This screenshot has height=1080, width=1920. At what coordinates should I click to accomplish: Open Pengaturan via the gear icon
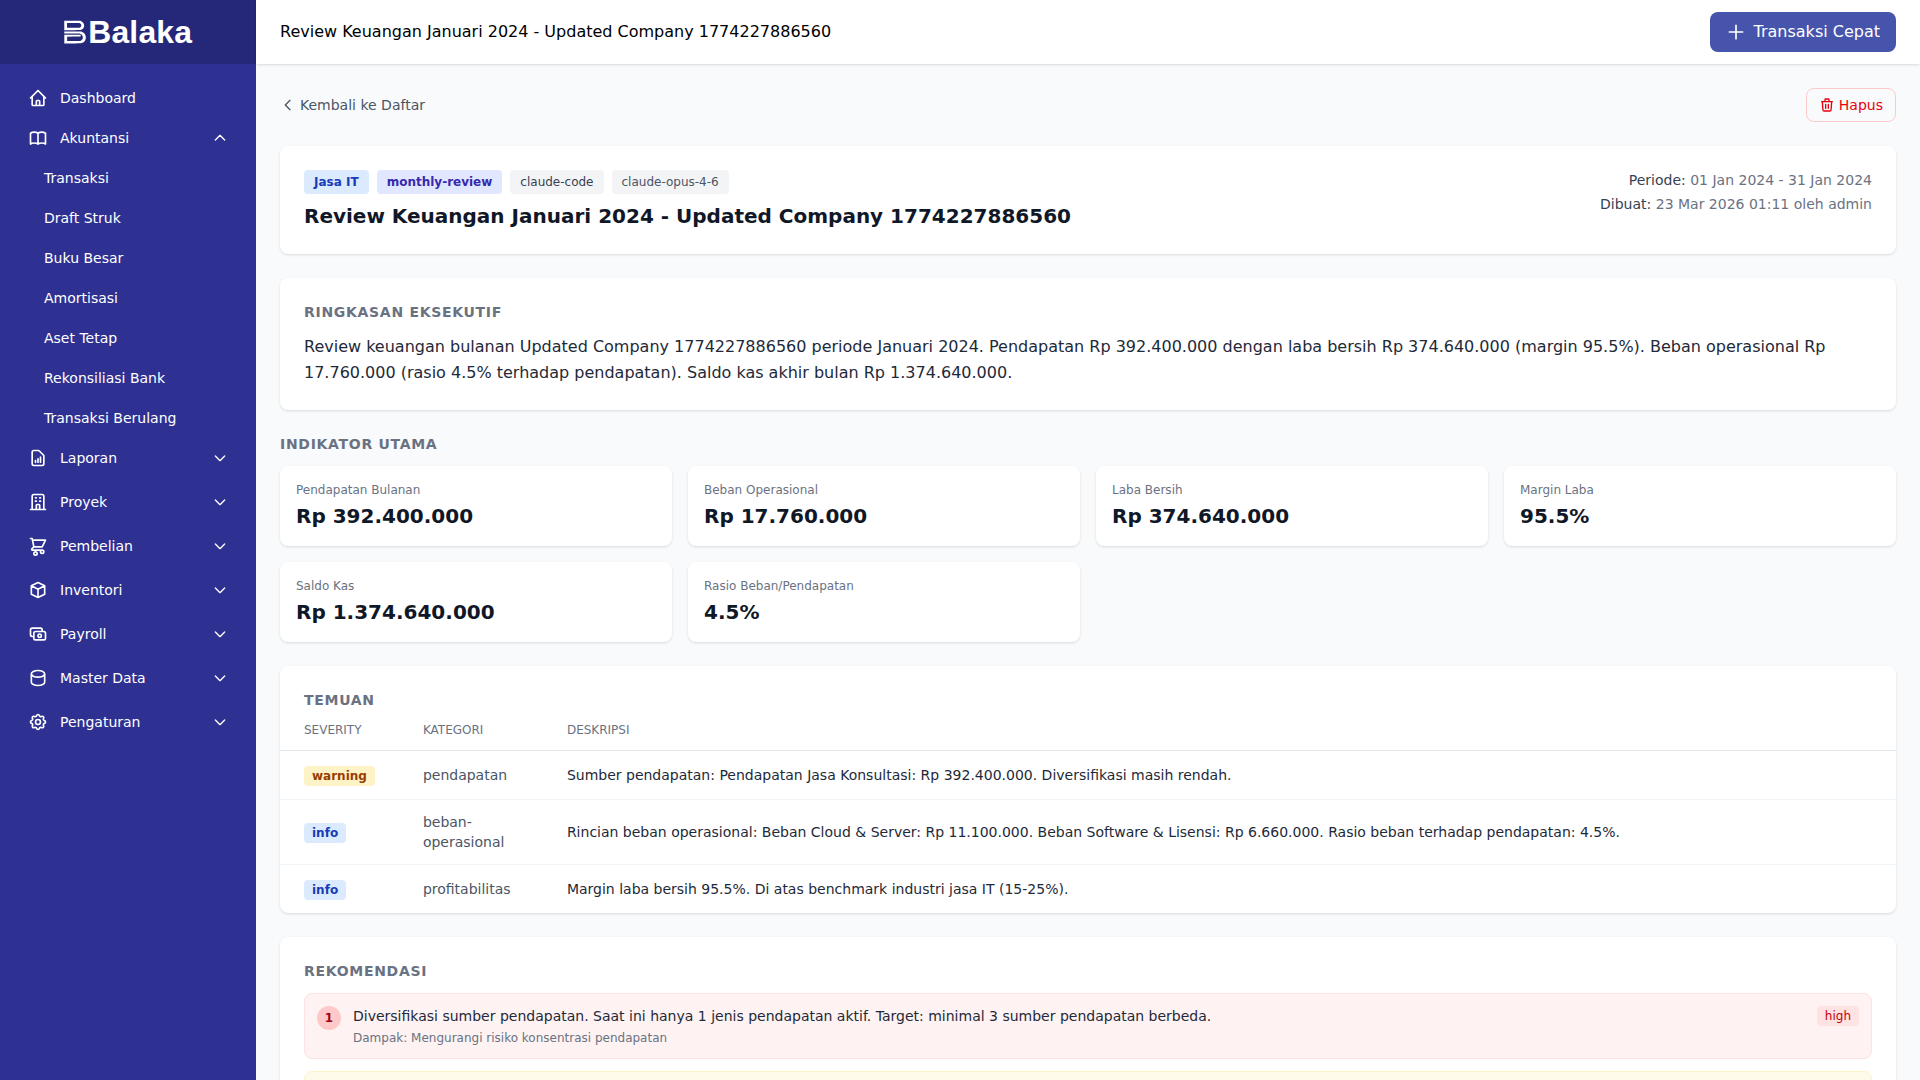click(38, 722)
